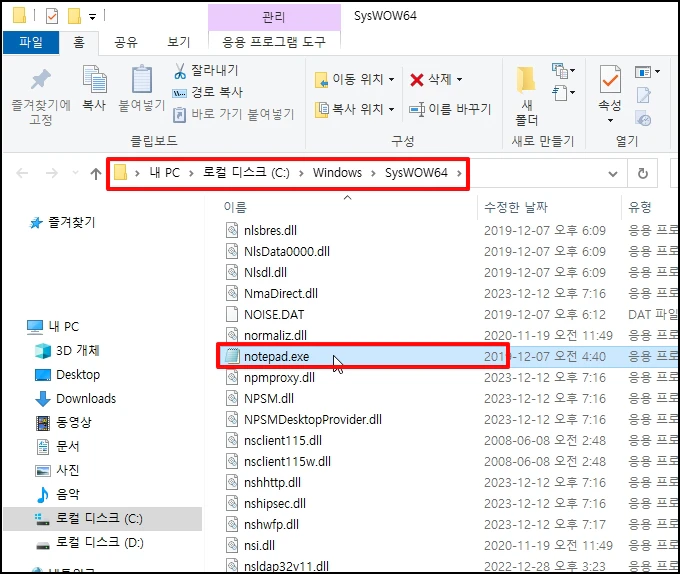Expand the Properties (속성) dropdown arrow
The image size is (680, 574).
(610, 120)
